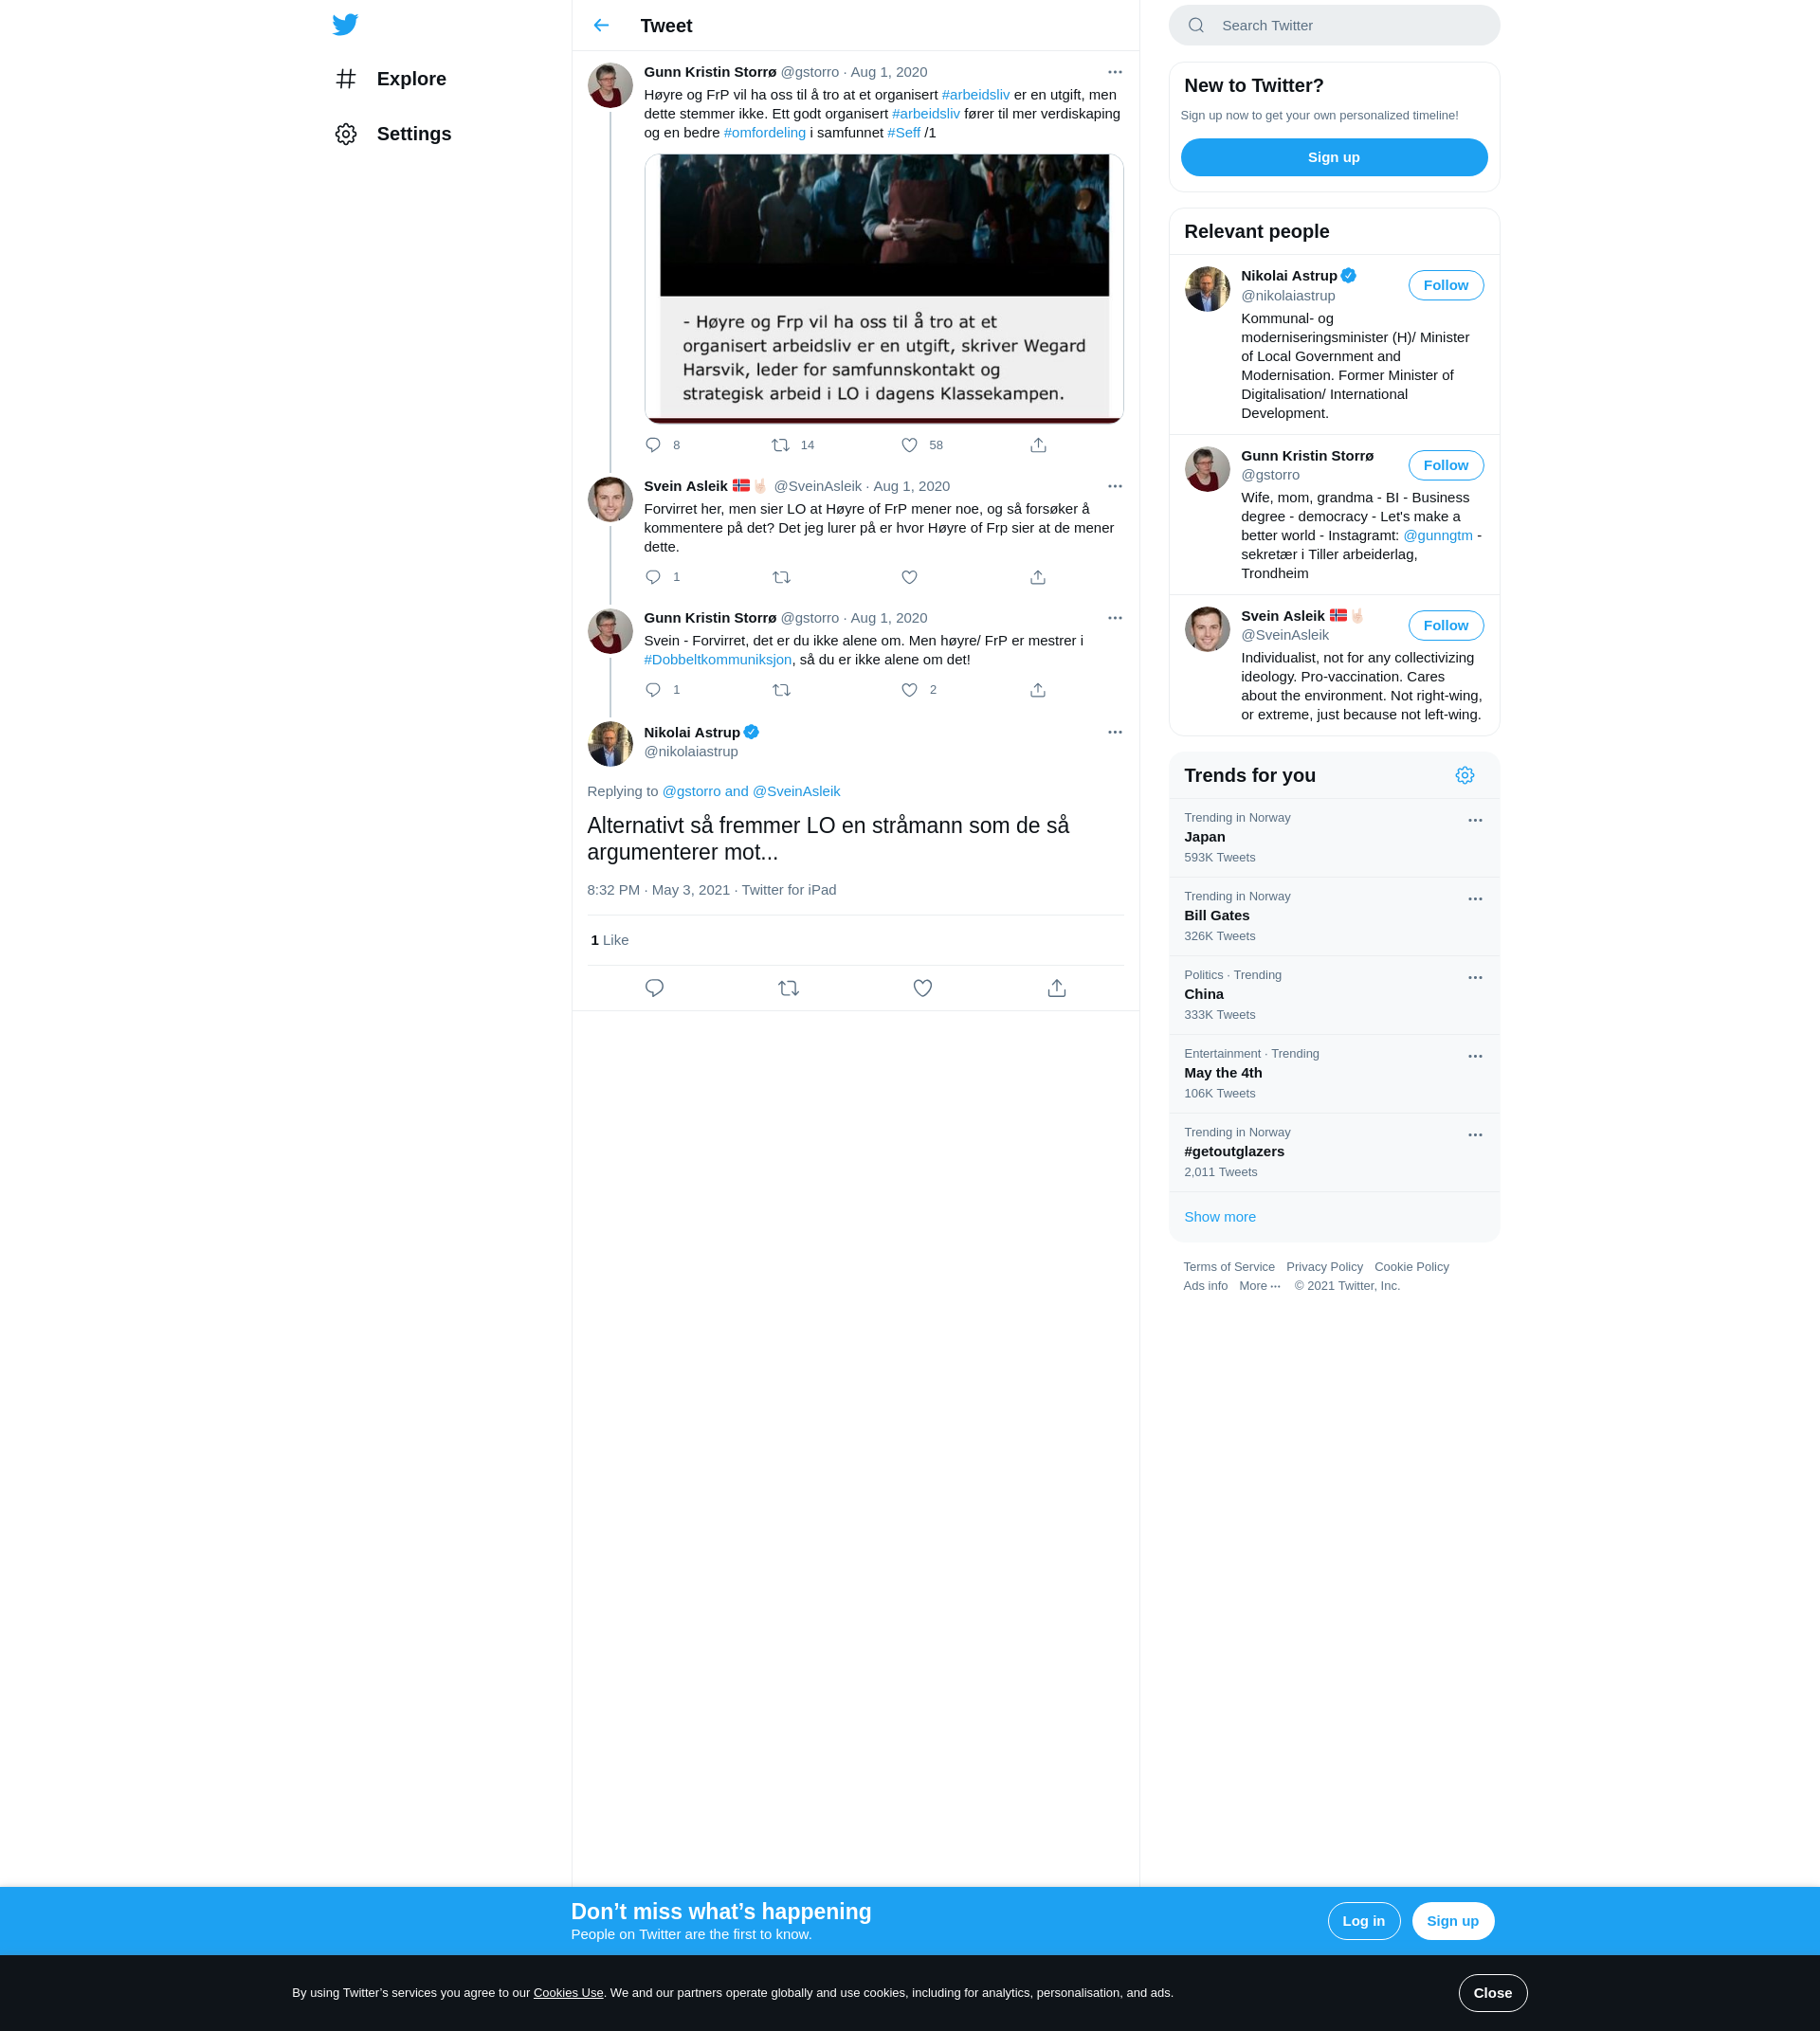This screenshot has height=2031, width=1820.
Task: Like Svein Asleik's tweet
Action: point(909,577)
